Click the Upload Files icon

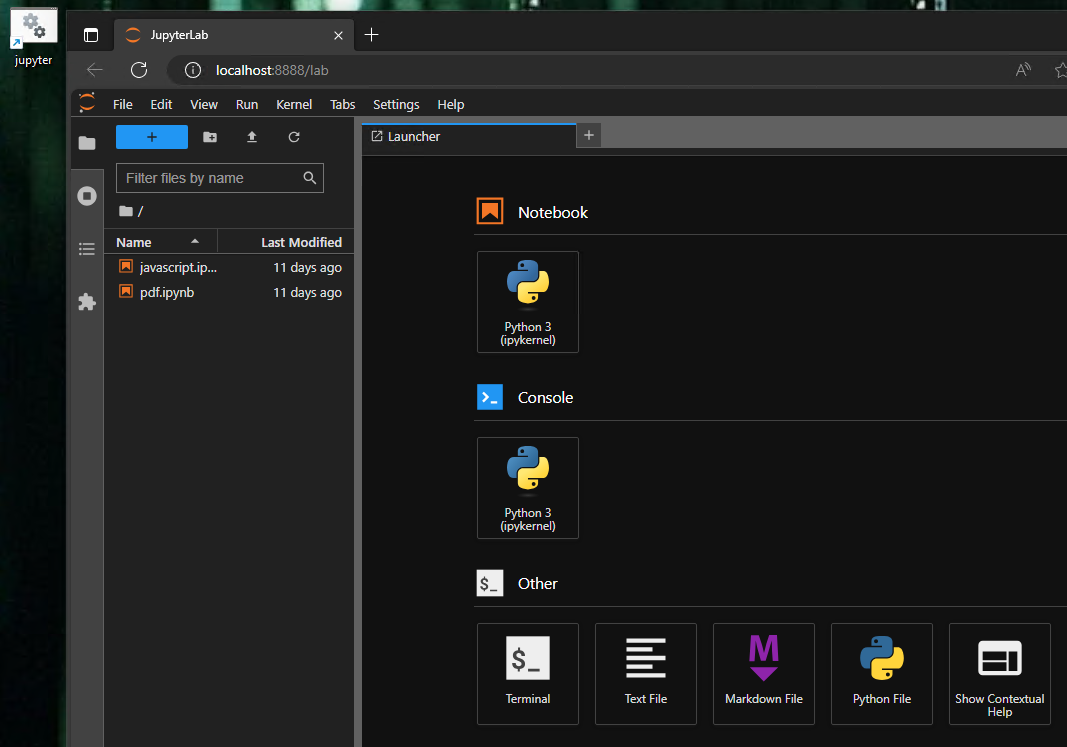(252, 137)
